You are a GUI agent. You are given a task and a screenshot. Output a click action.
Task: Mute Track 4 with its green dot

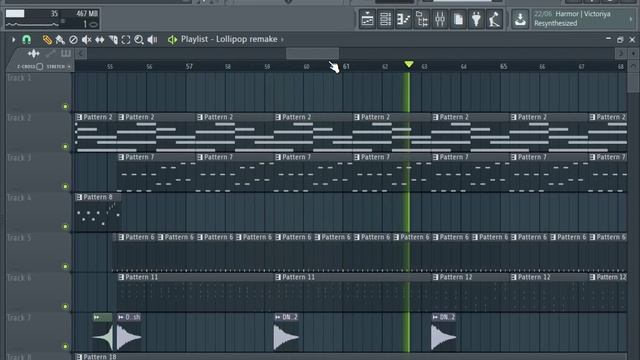pos(65,227)
